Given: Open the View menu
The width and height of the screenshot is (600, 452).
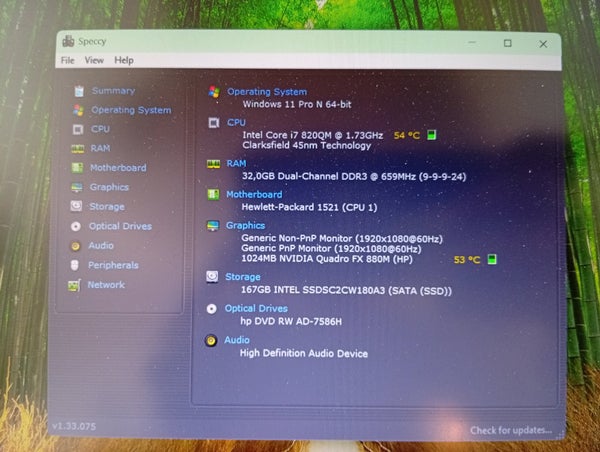Looking at the screenshot, I should point(94,60).
